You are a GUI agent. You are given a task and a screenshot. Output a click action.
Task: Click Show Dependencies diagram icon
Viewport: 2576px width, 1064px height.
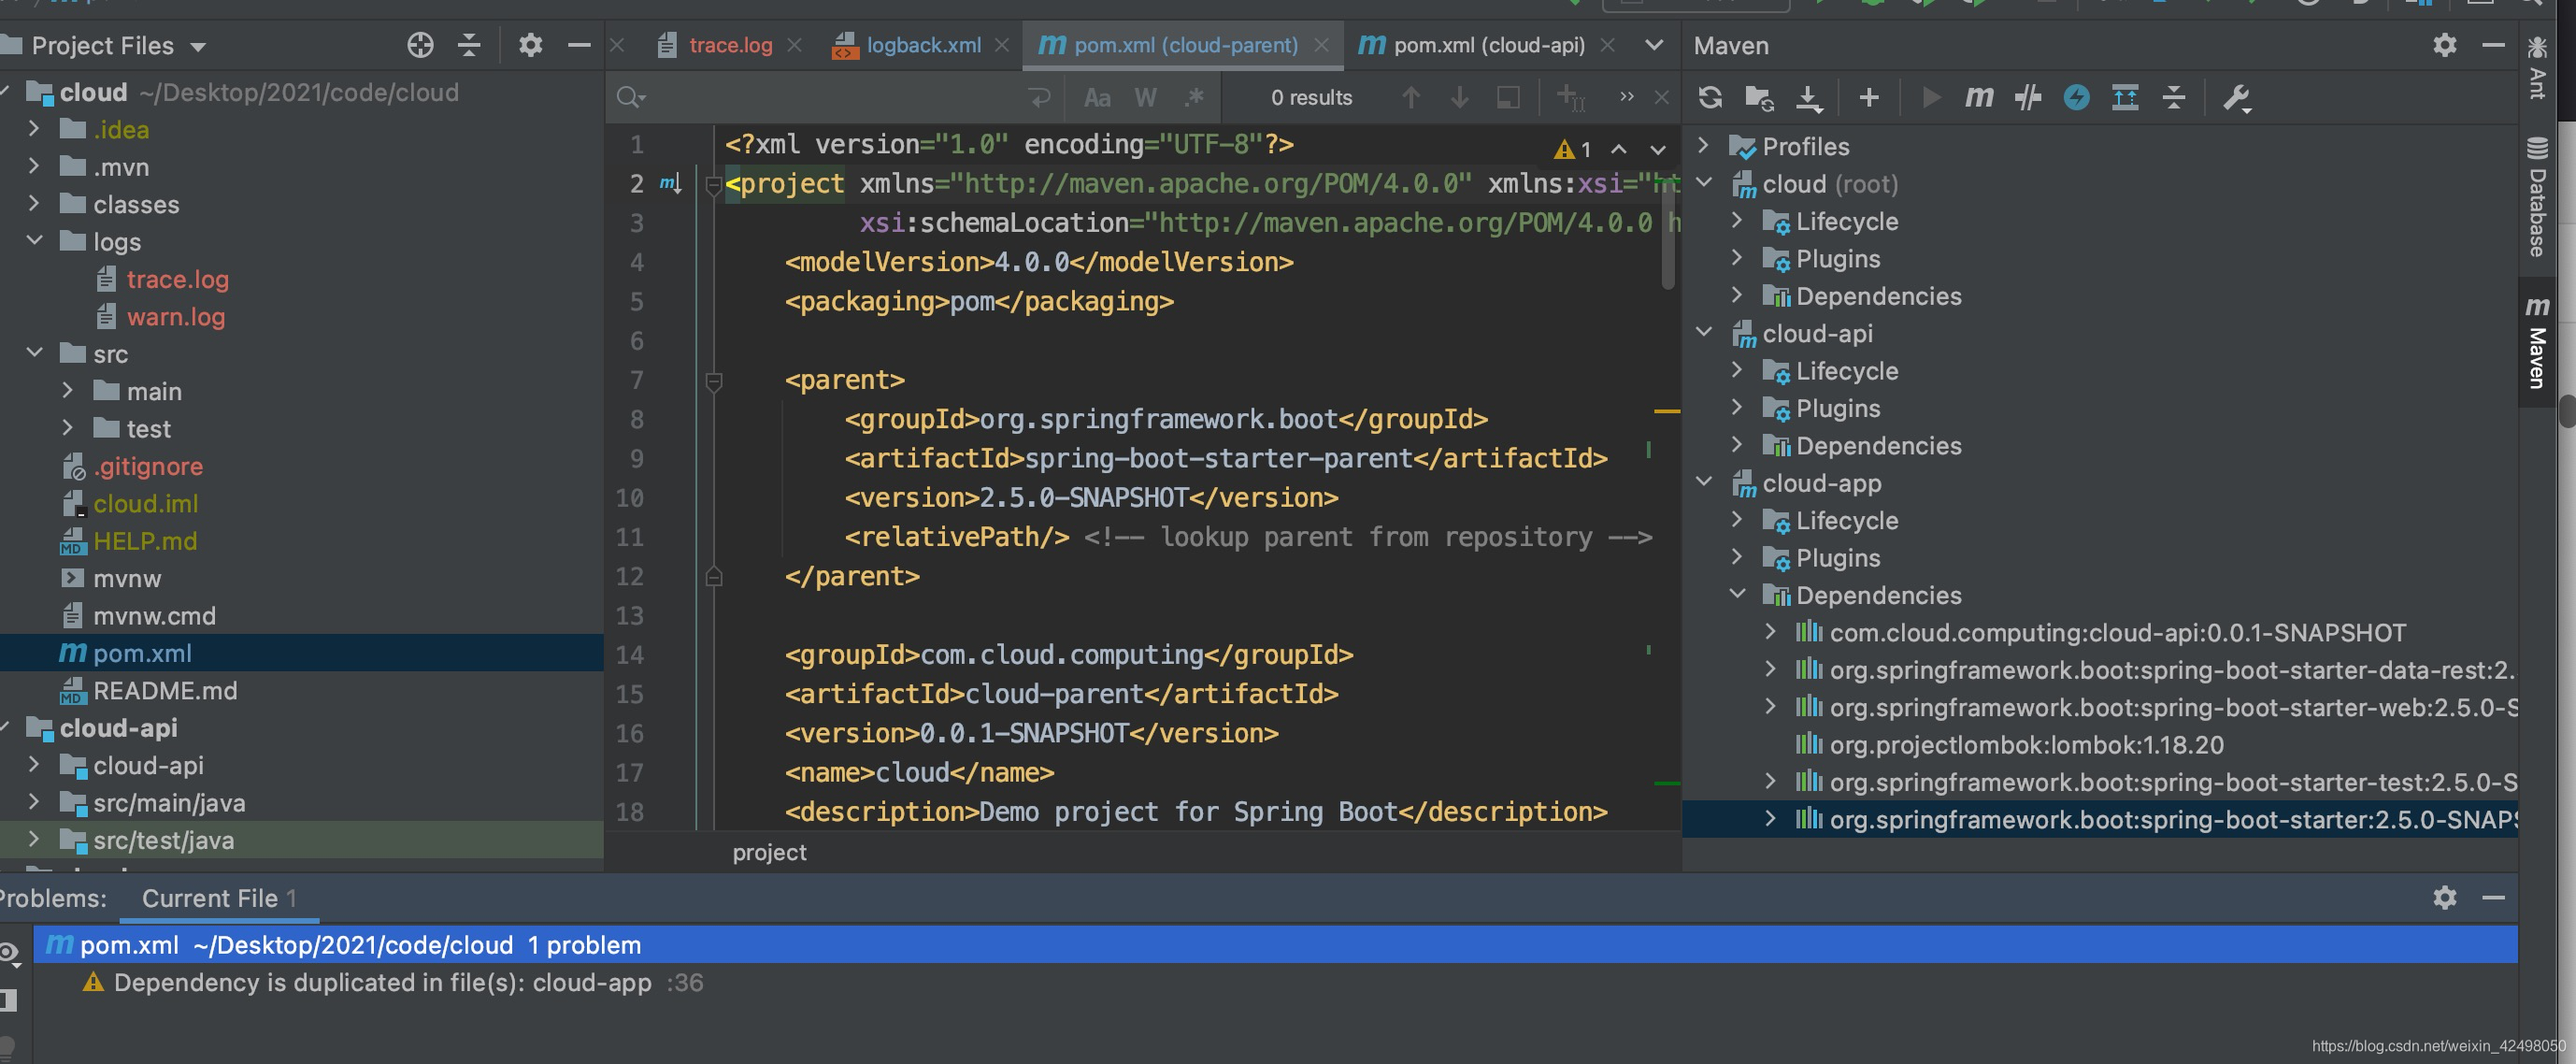coord(2125,97)
